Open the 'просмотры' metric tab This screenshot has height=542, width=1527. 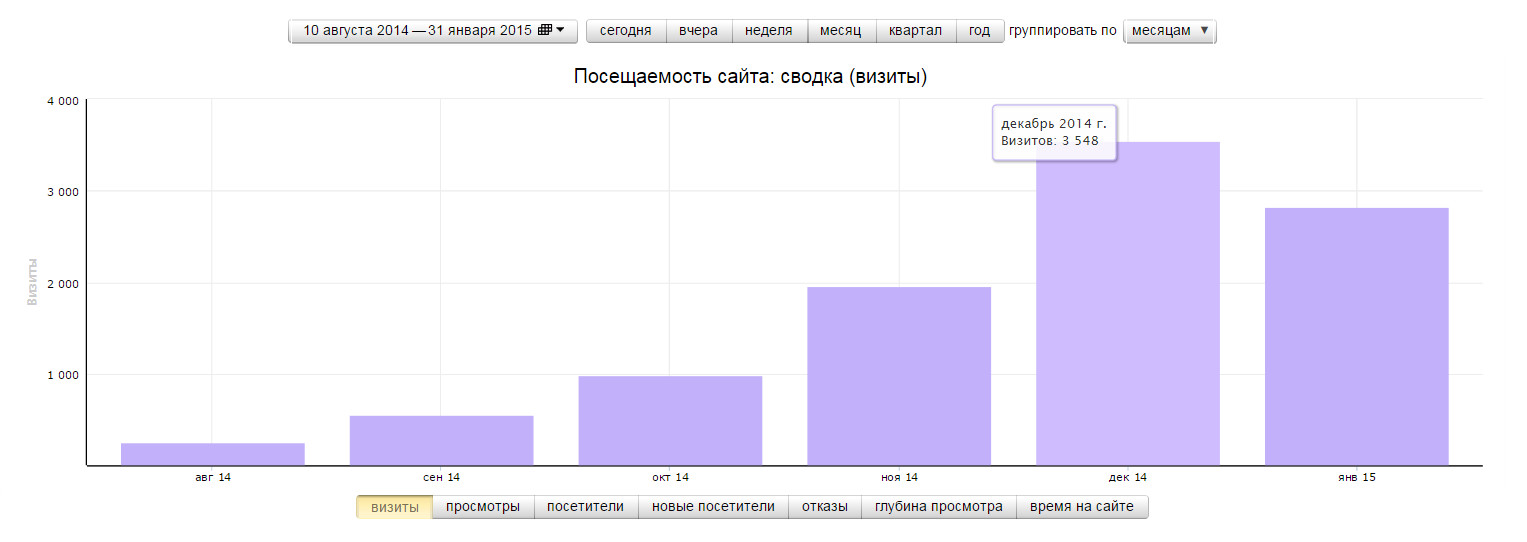[x=483, y=507]
